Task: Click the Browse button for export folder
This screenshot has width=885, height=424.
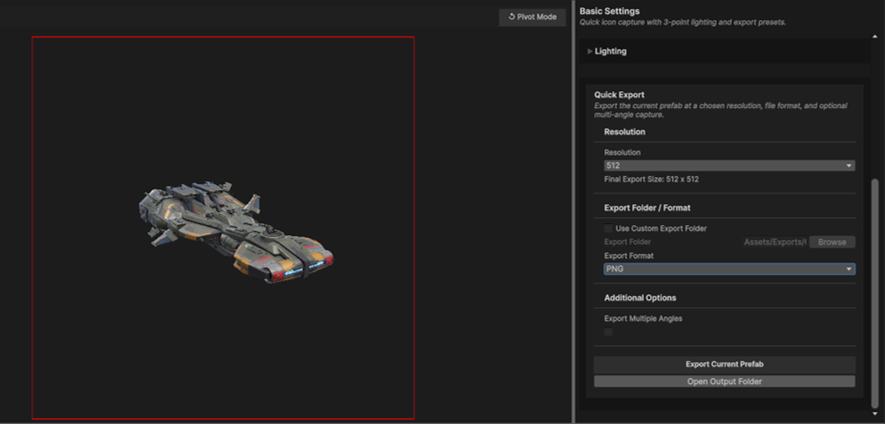Action: [832, 242]
